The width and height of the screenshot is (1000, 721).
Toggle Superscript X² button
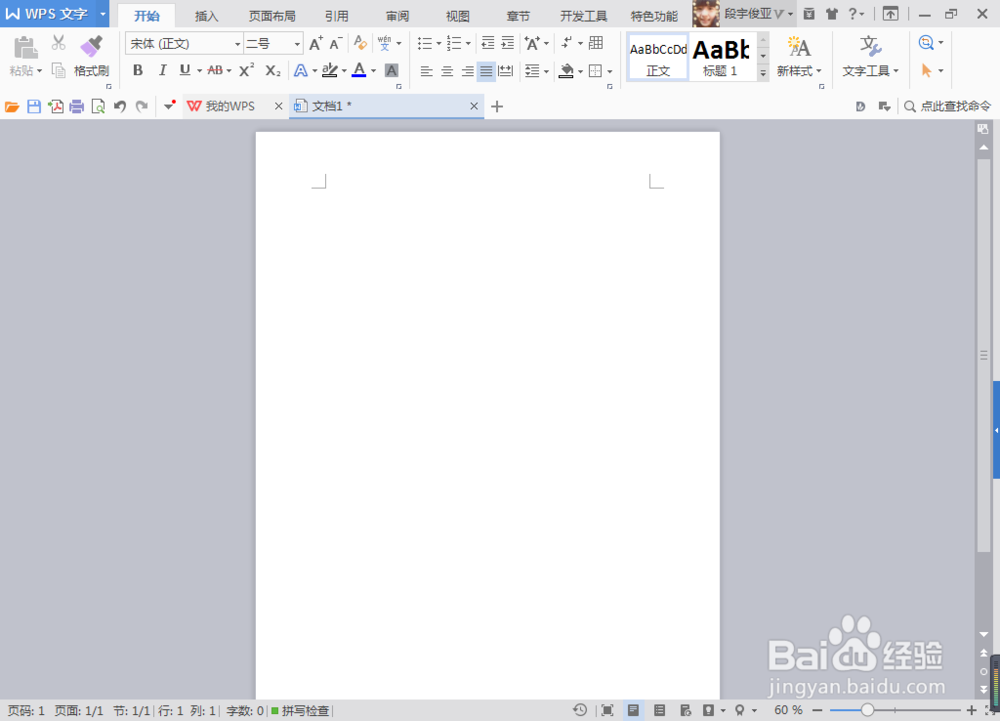[x=247, y=70]
